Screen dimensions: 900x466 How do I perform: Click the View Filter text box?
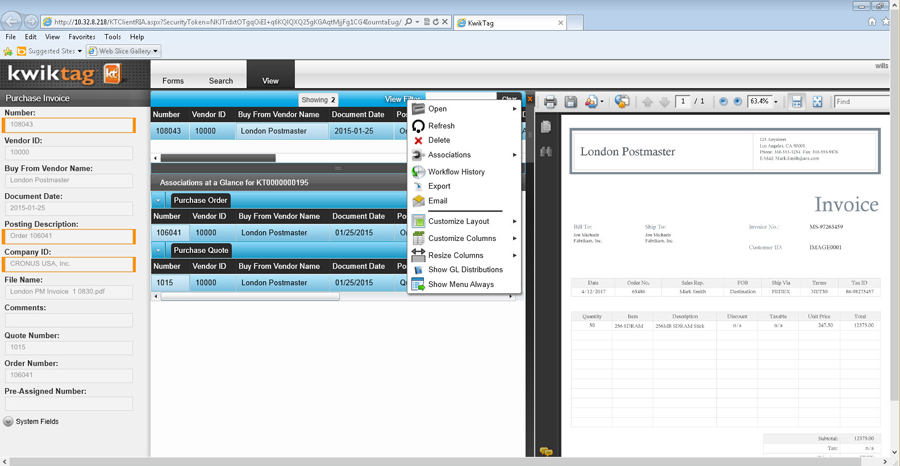(460, 98)
